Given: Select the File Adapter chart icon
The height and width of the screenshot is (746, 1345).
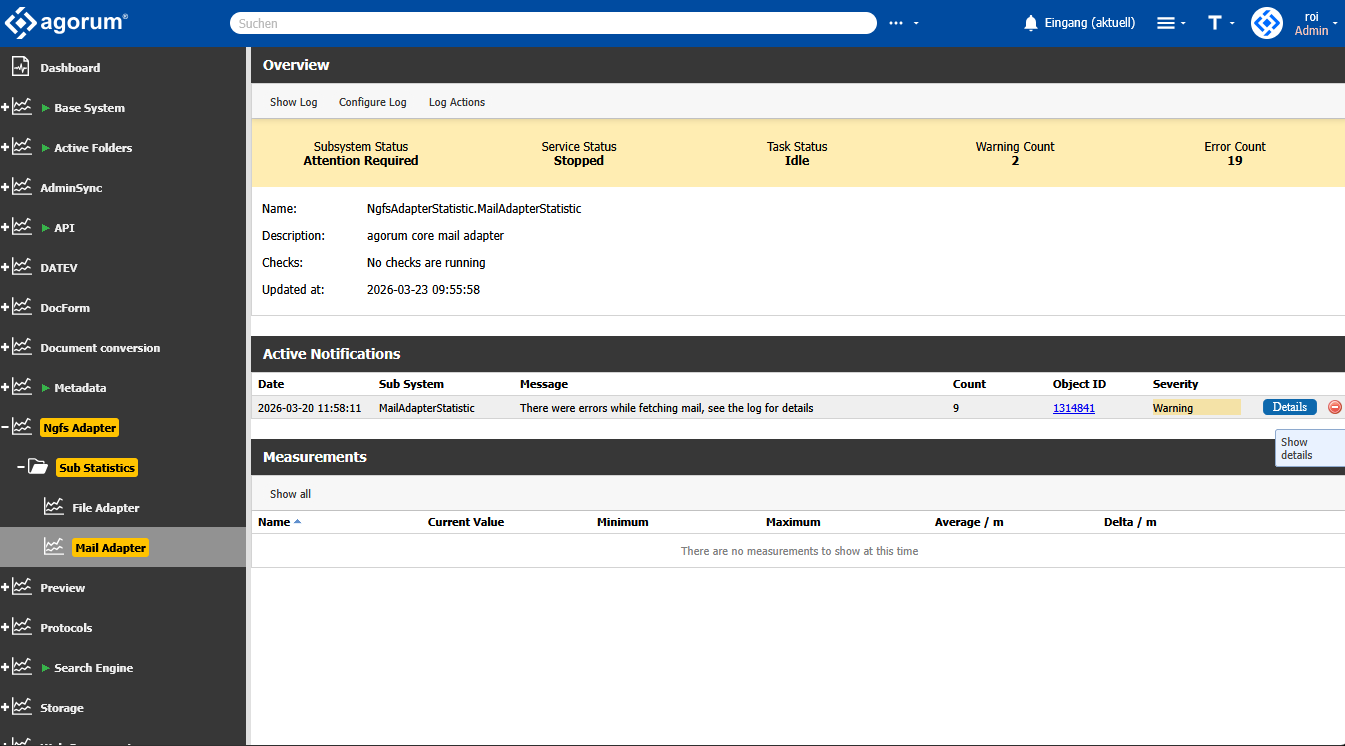Looking at the screenshot, I should pyautogui.click(x=54, y=507).
